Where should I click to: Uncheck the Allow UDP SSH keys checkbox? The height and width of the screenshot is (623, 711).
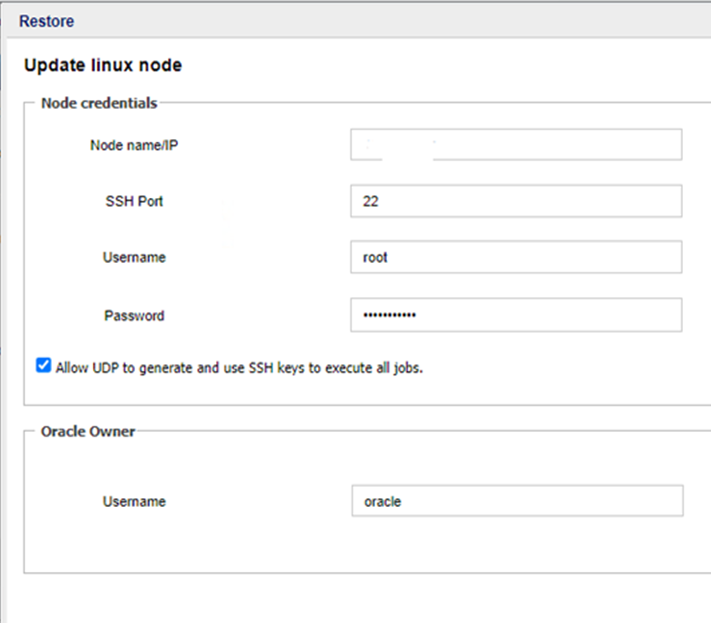[43, 366]
